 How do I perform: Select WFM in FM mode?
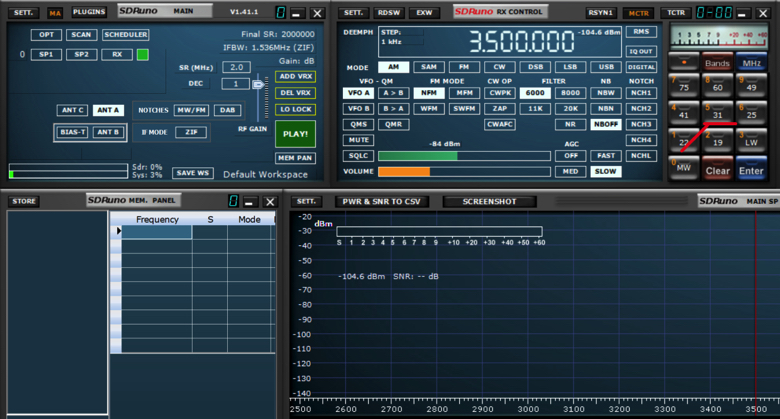429,108
